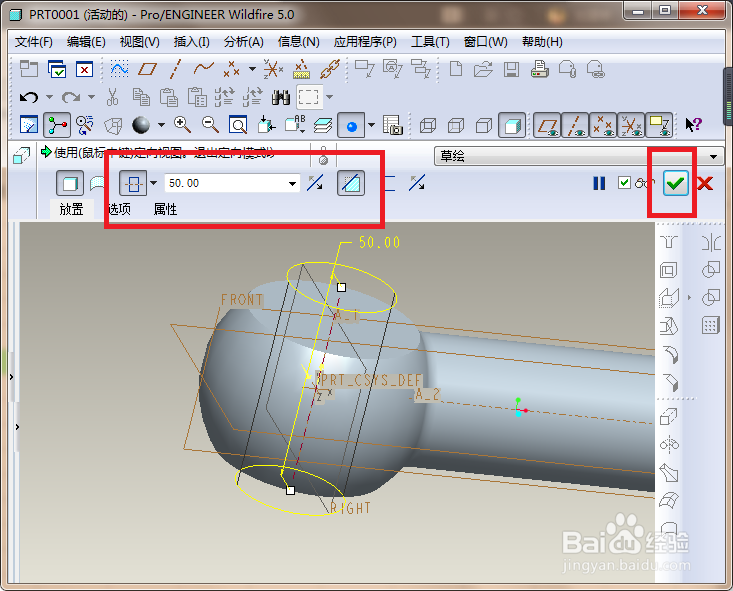The height and width of the screenshot is (591, 733).
Task: Toggle coordinate system display
Action: pos(631,125)
